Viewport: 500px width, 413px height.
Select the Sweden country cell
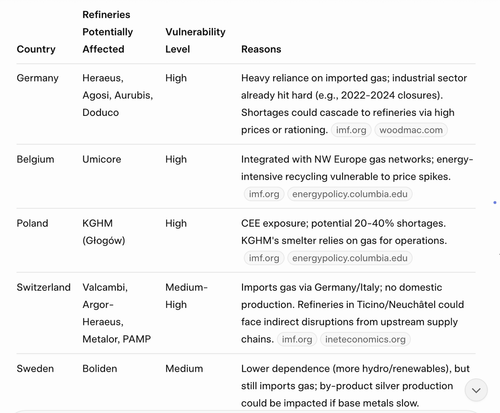(35, 369)
